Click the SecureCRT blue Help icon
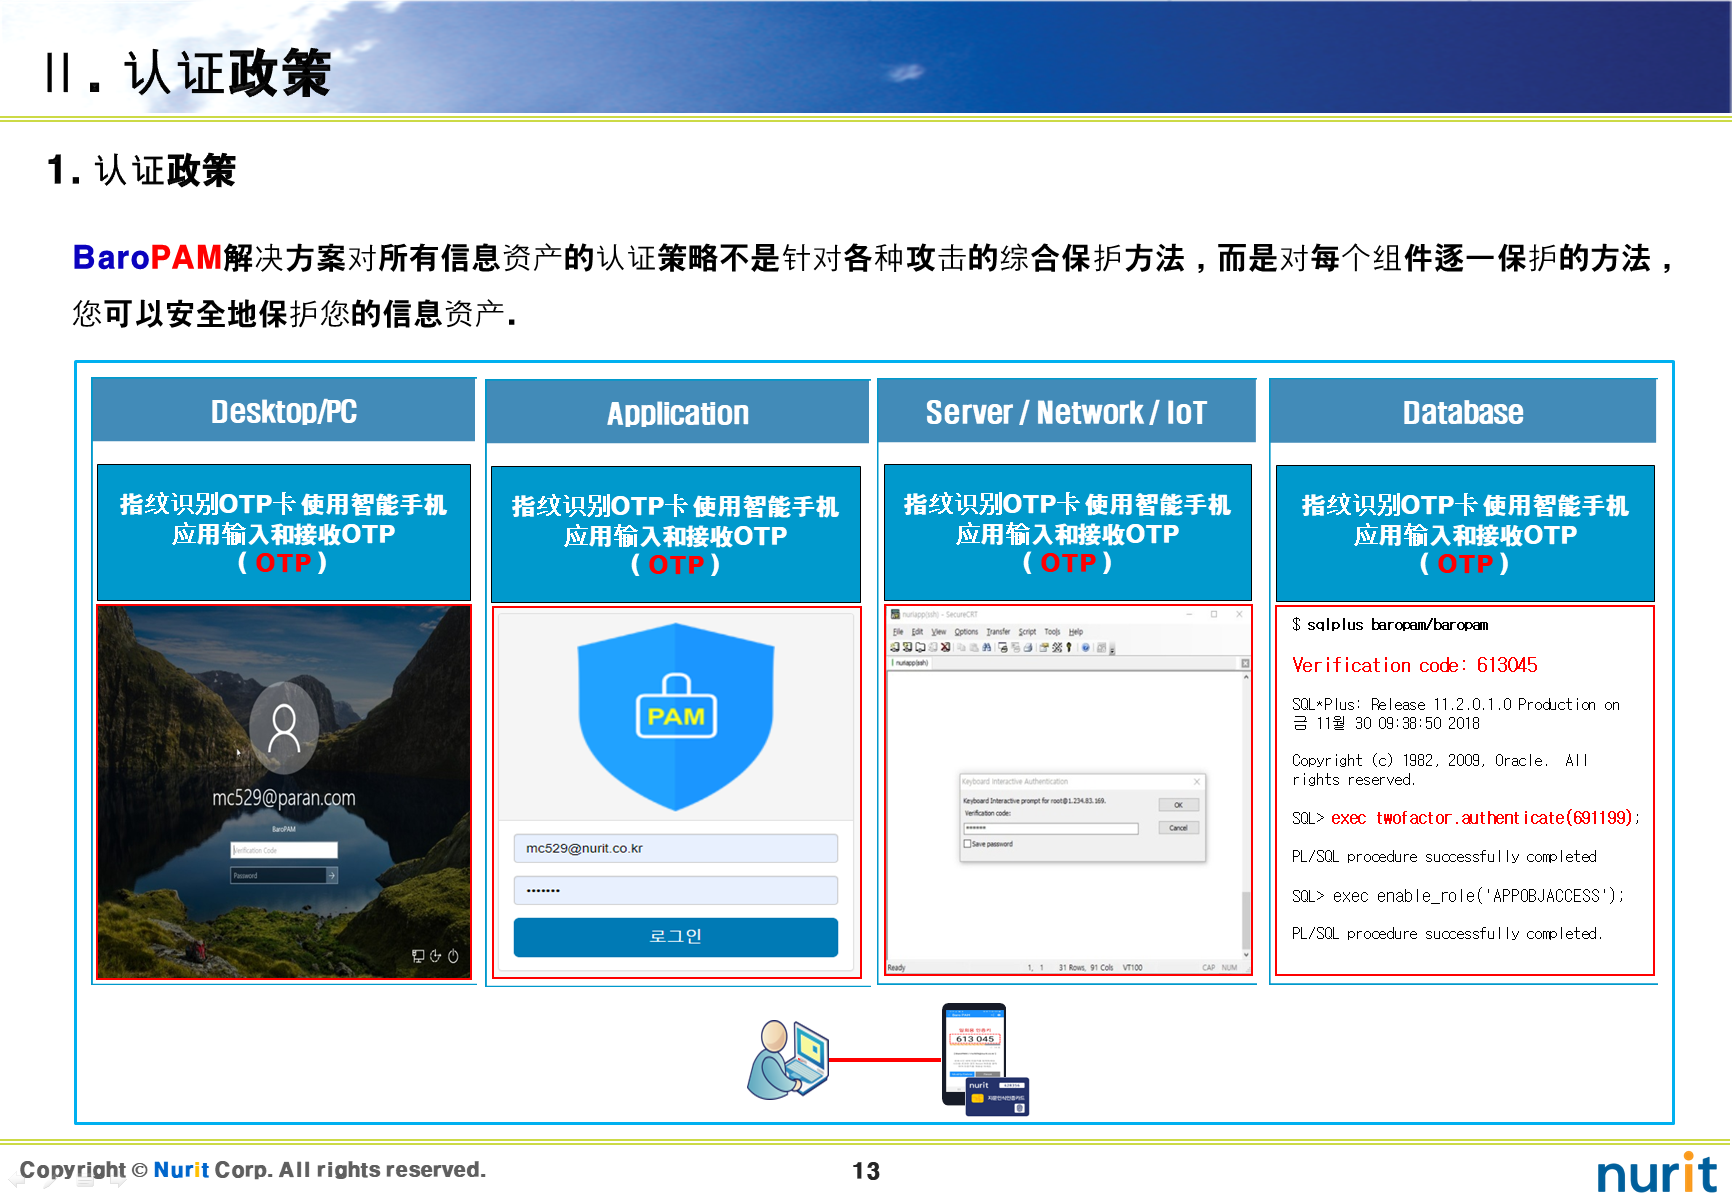The image size is (1732, 1200). 1086,647
